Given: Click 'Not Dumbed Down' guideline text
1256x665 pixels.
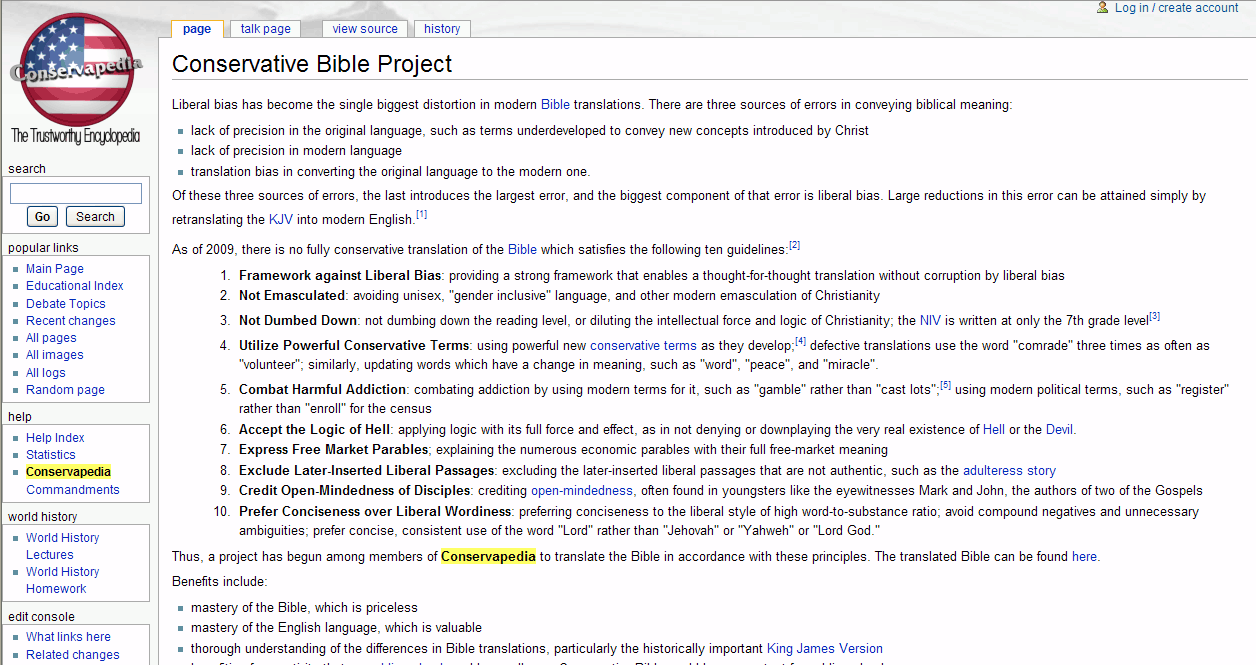Looking at the screenshot, I should click(x=298, y=321).
